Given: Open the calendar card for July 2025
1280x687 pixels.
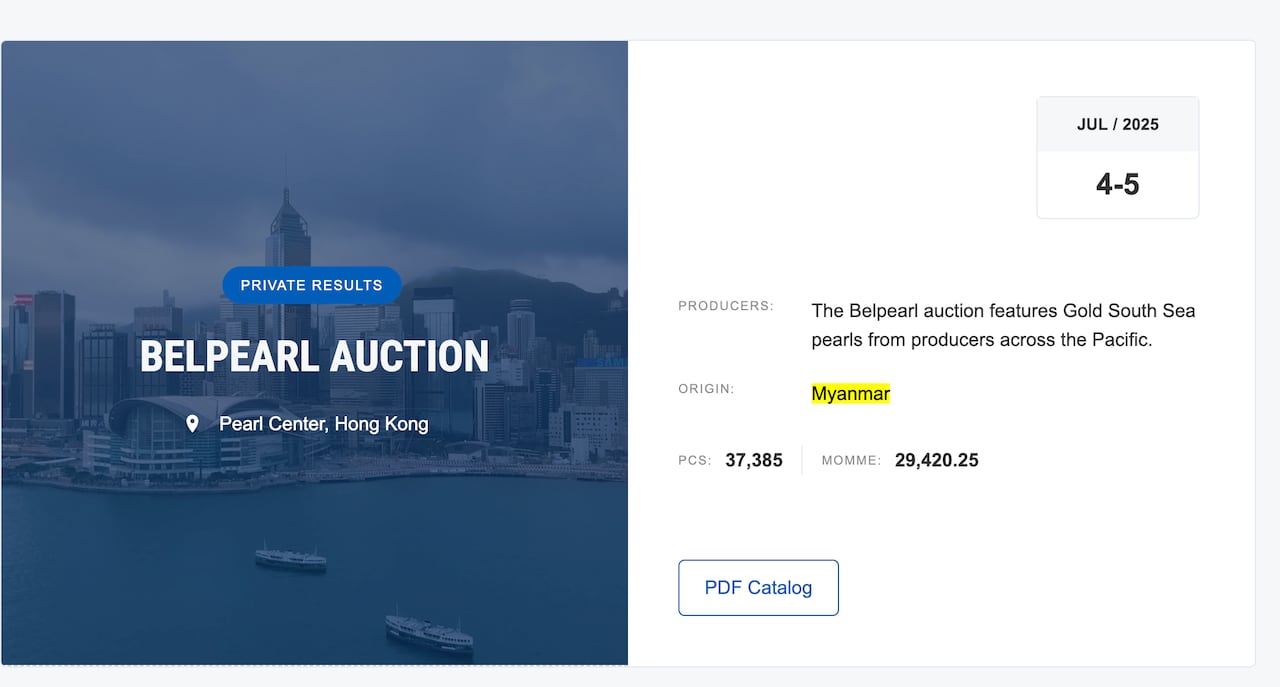Looking at the screenshot, I should click(1117, 157).
